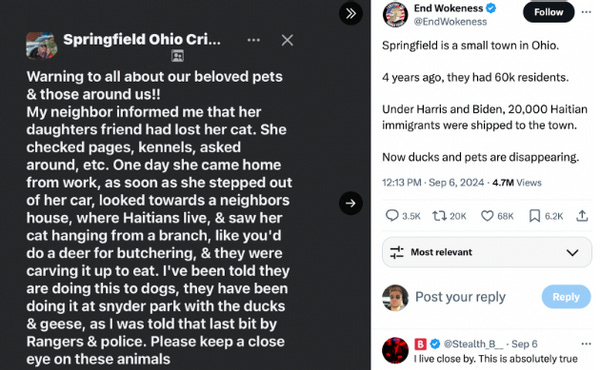
Task: Open the @EndWokeness handle link
Action: click(450, 22)
